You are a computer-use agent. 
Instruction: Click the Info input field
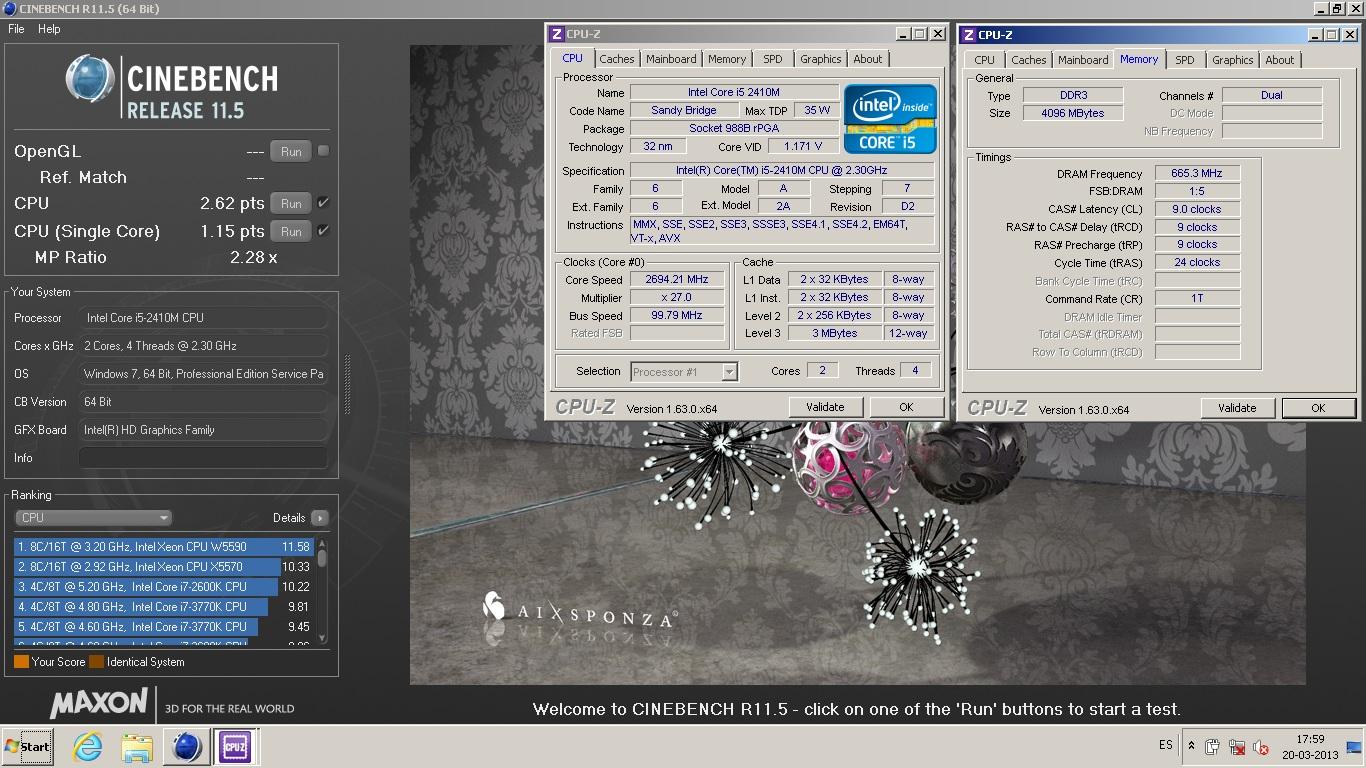(203, 458)
